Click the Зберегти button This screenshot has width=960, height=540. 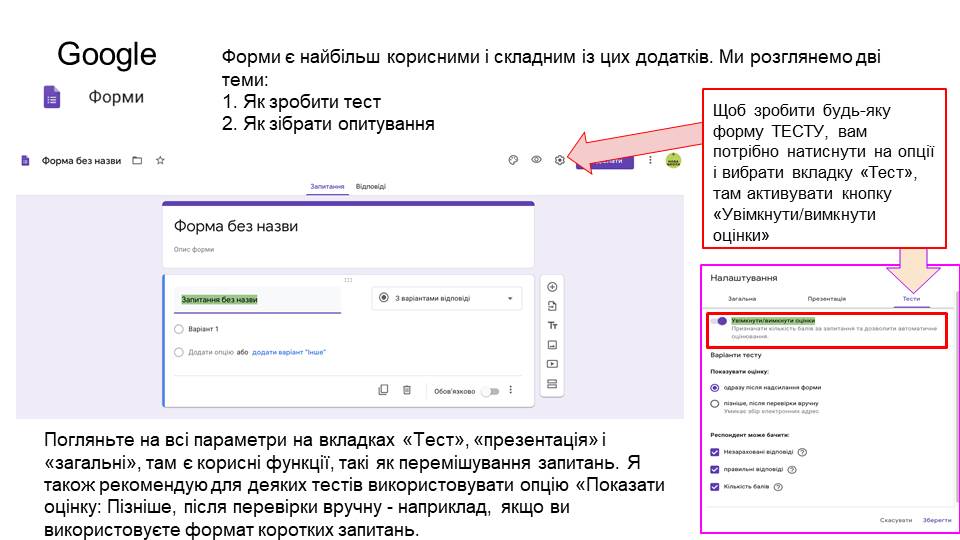click(936, 520)
